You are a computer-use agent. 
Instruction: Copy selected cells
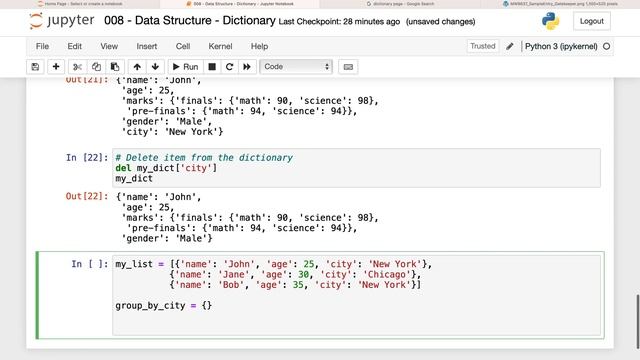coord(96,67)
